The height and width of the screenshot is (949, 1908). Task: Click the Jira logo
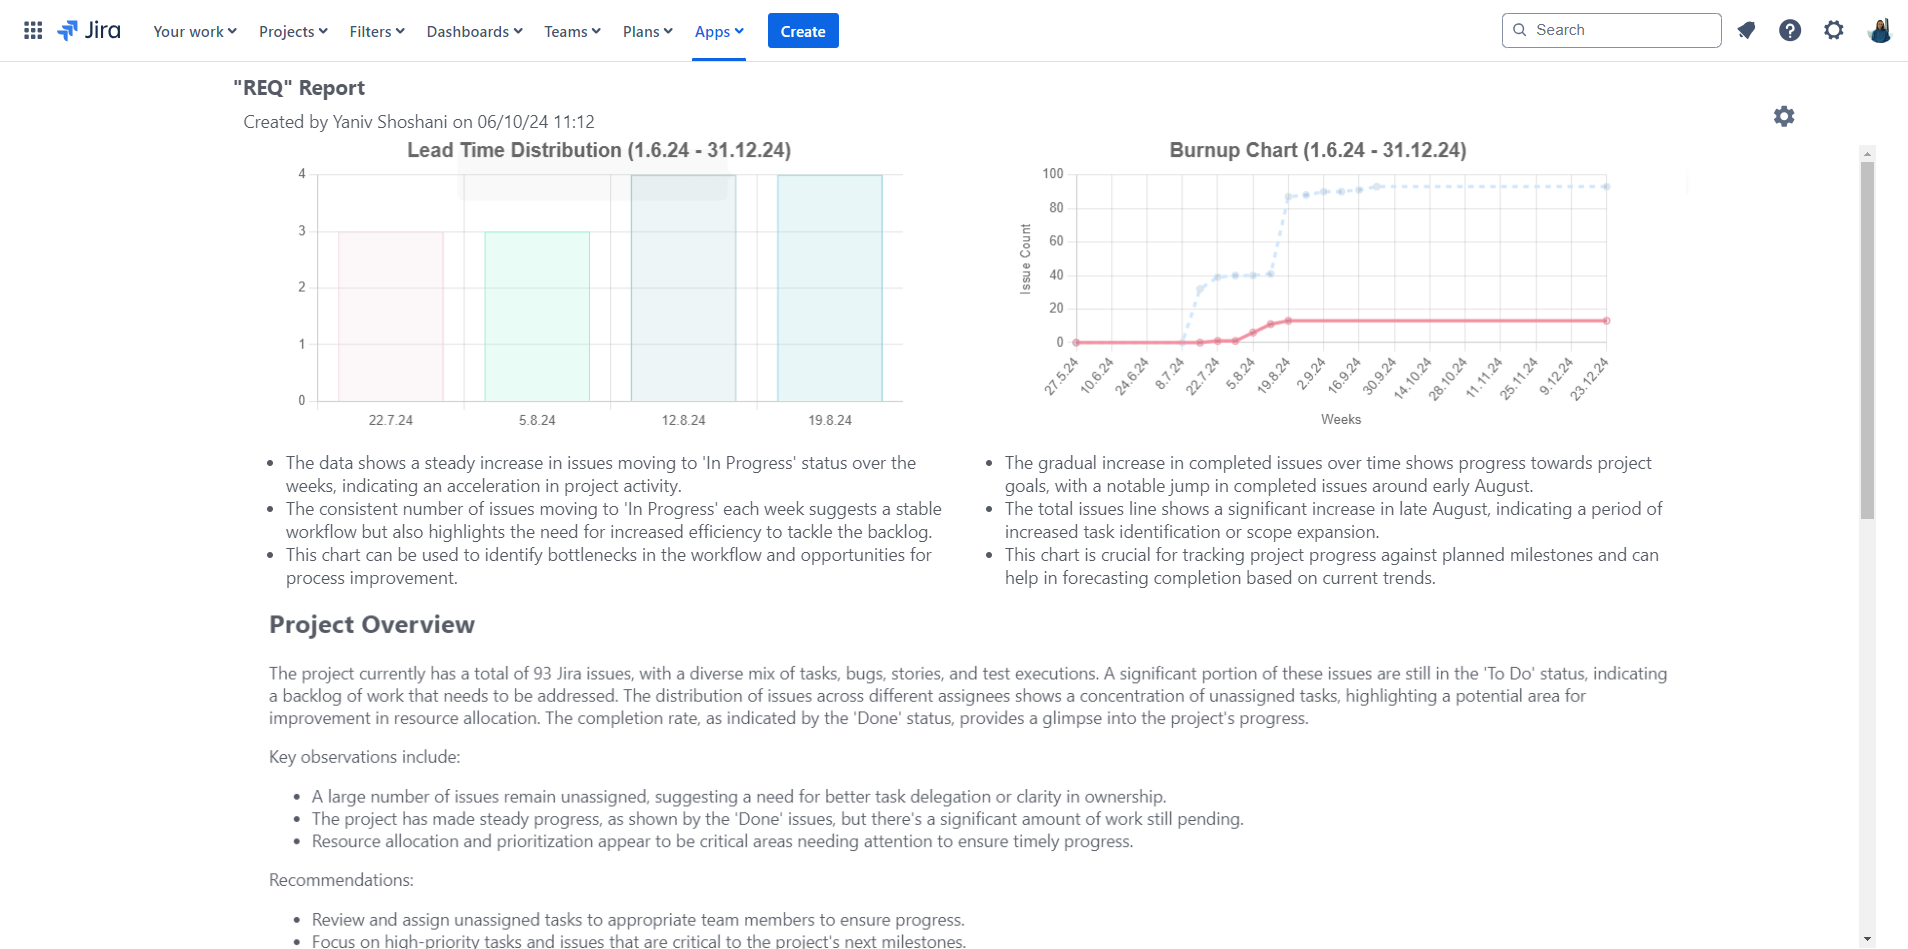point(90,31)
